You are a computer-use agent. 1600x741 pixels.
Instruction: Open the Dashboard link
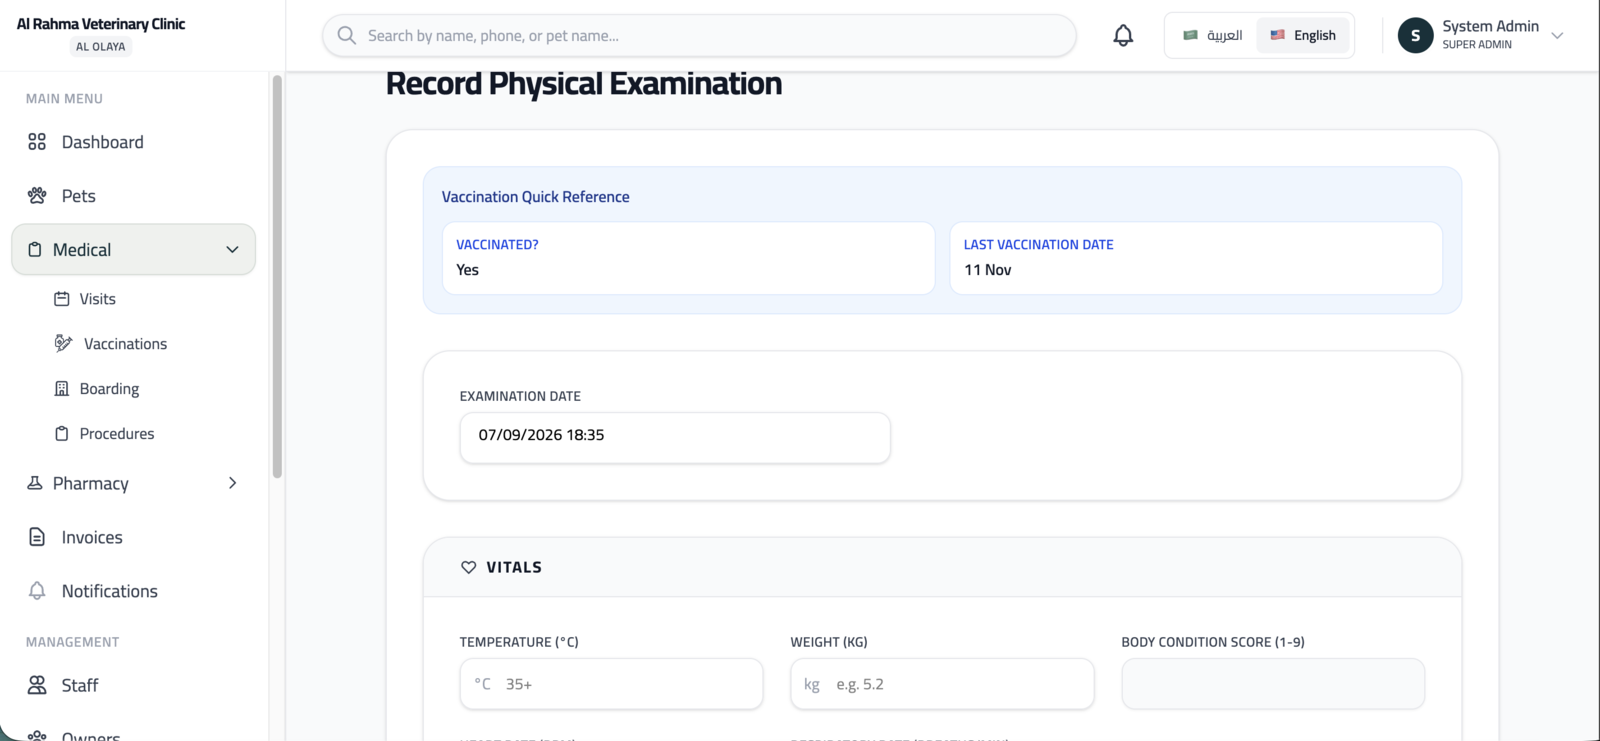coord(103,142)
